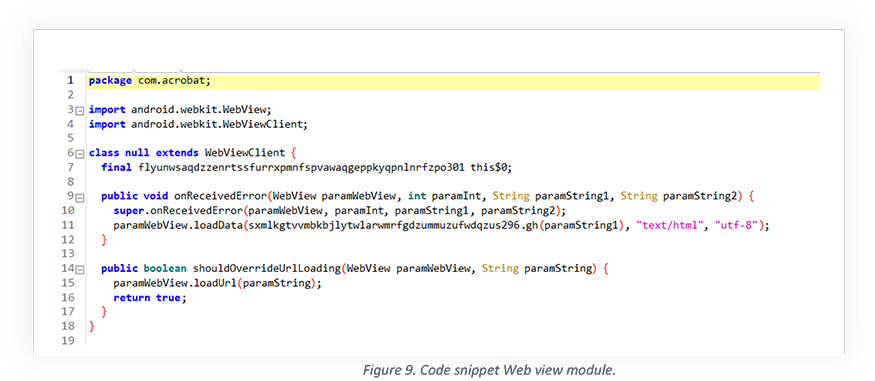The width and height of the screenshot is (875, 381).
Task: Click line number 1 in the gutter
Action: pos(70,80)
